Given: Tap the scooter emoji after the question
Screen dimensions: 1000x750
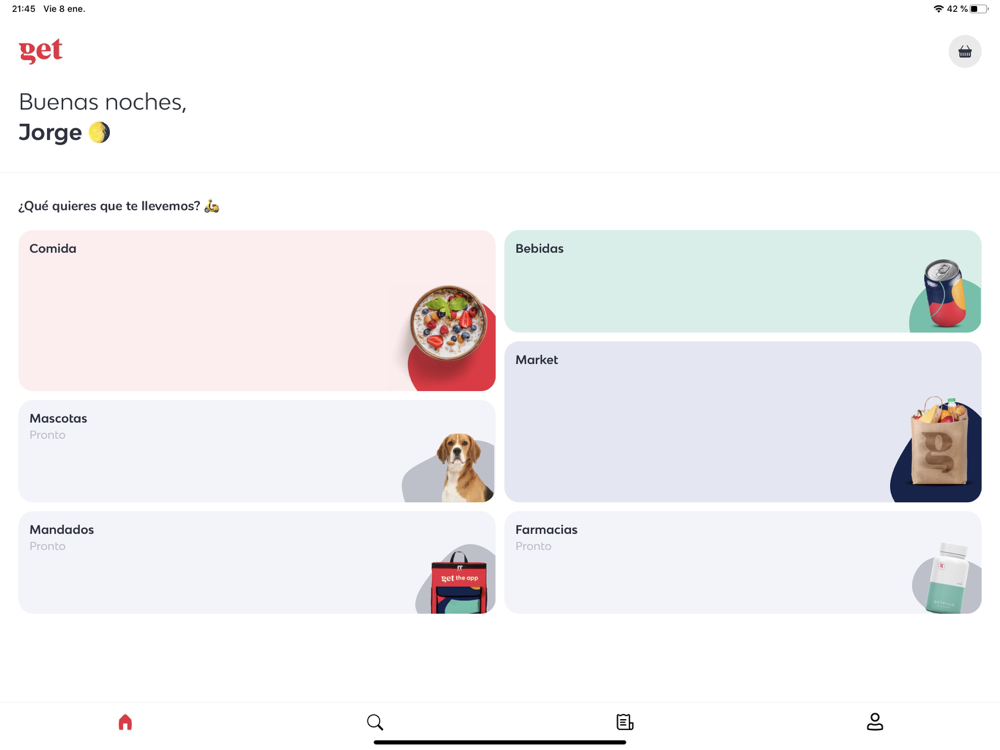Looking at the screenshot, I should tap(212, 206).
